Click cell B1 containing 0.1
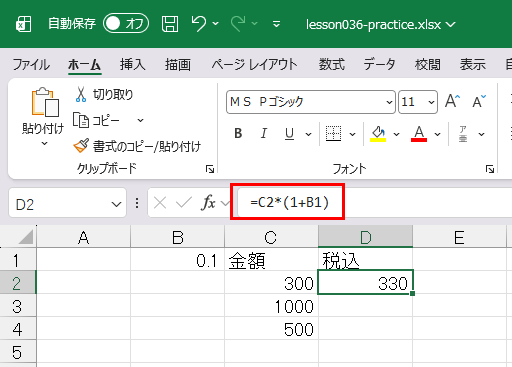The height and width of the screenshot is (367, 512). (x=177, y=260)
